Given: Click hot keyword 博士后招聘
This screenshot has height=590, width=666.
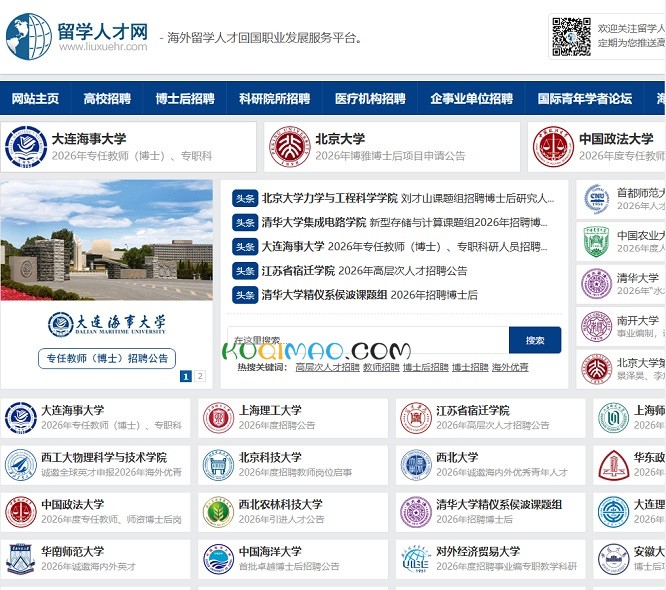Looking at the screenshot, I should click(x=426, y=367).
